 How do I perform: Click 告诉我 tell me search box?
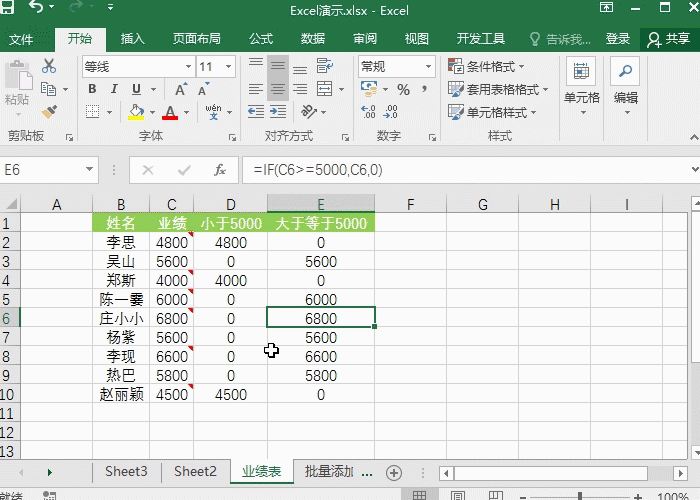click(x=560, y=39)
